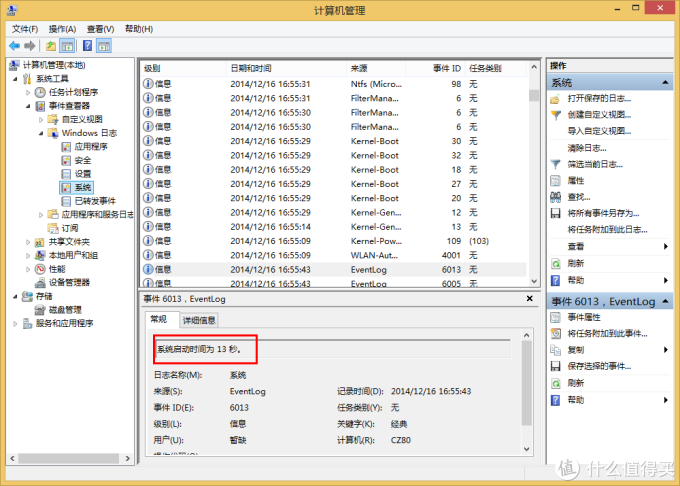This screenshot has height=486, width=680.
Task: Expand 服务和应用程序 arrow
Action: (15, 323)
